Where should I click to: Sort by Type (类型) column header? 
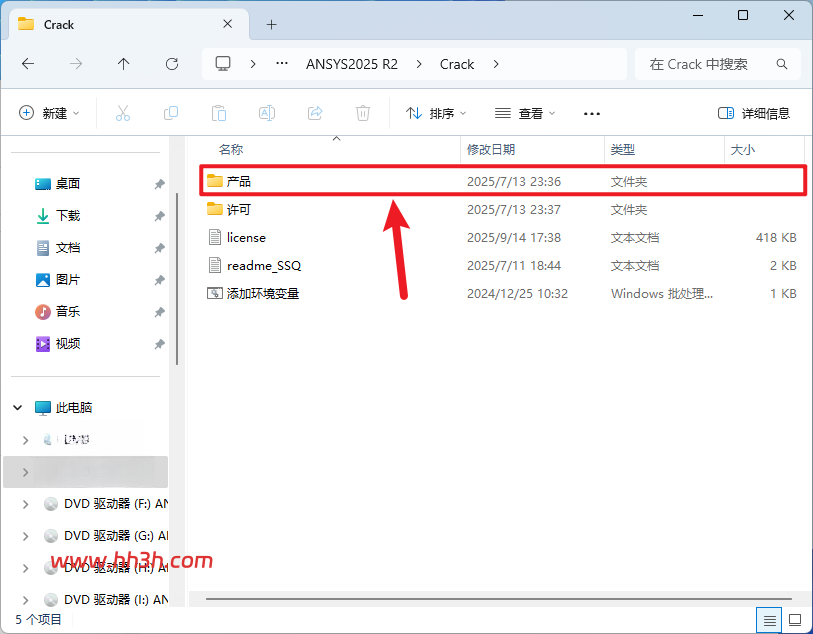(x=622, y=150)
